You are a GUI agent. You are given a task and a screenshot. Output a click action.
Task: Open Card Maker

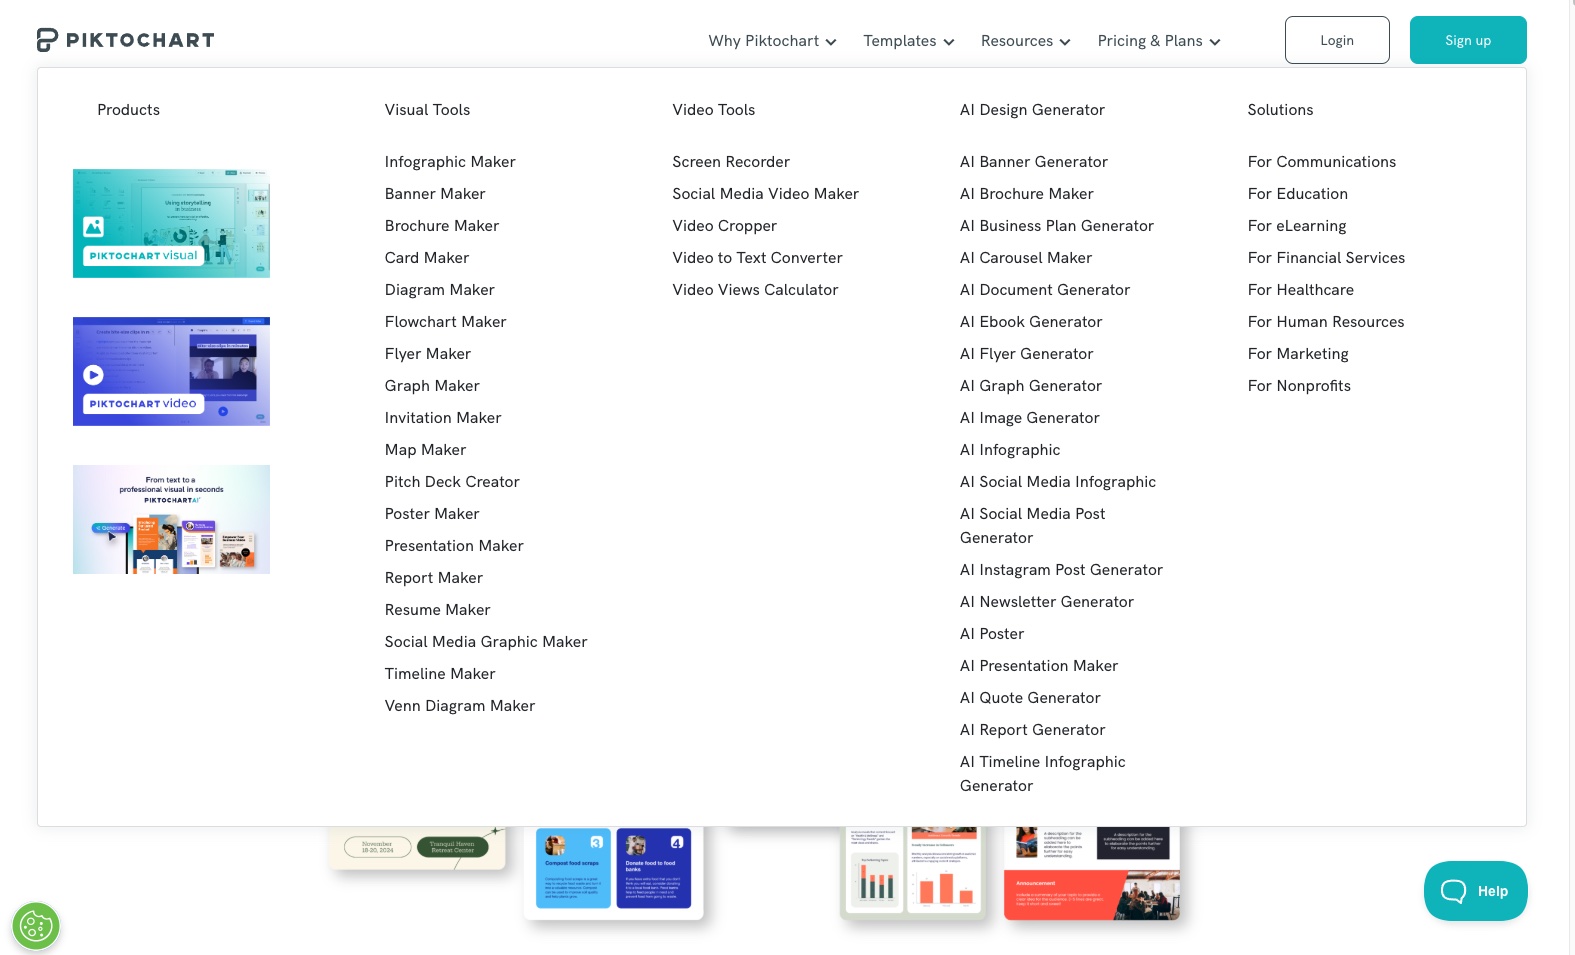click(427, 258)
